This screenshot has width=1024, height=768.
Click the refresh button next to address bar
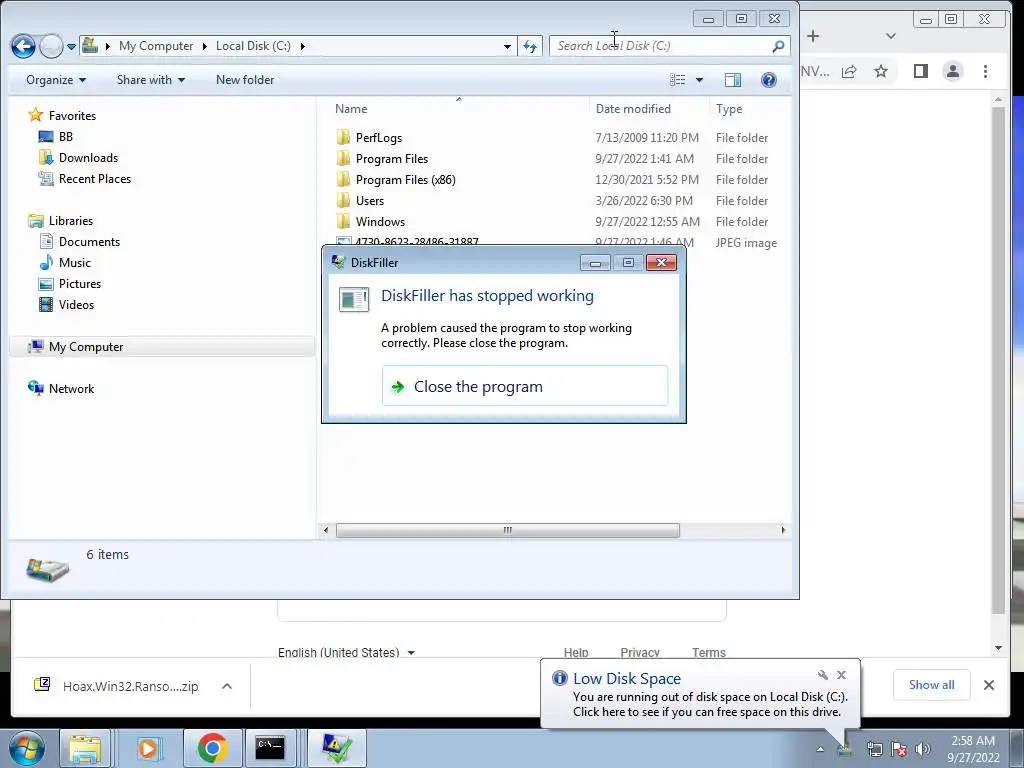(x=530, y=46)
